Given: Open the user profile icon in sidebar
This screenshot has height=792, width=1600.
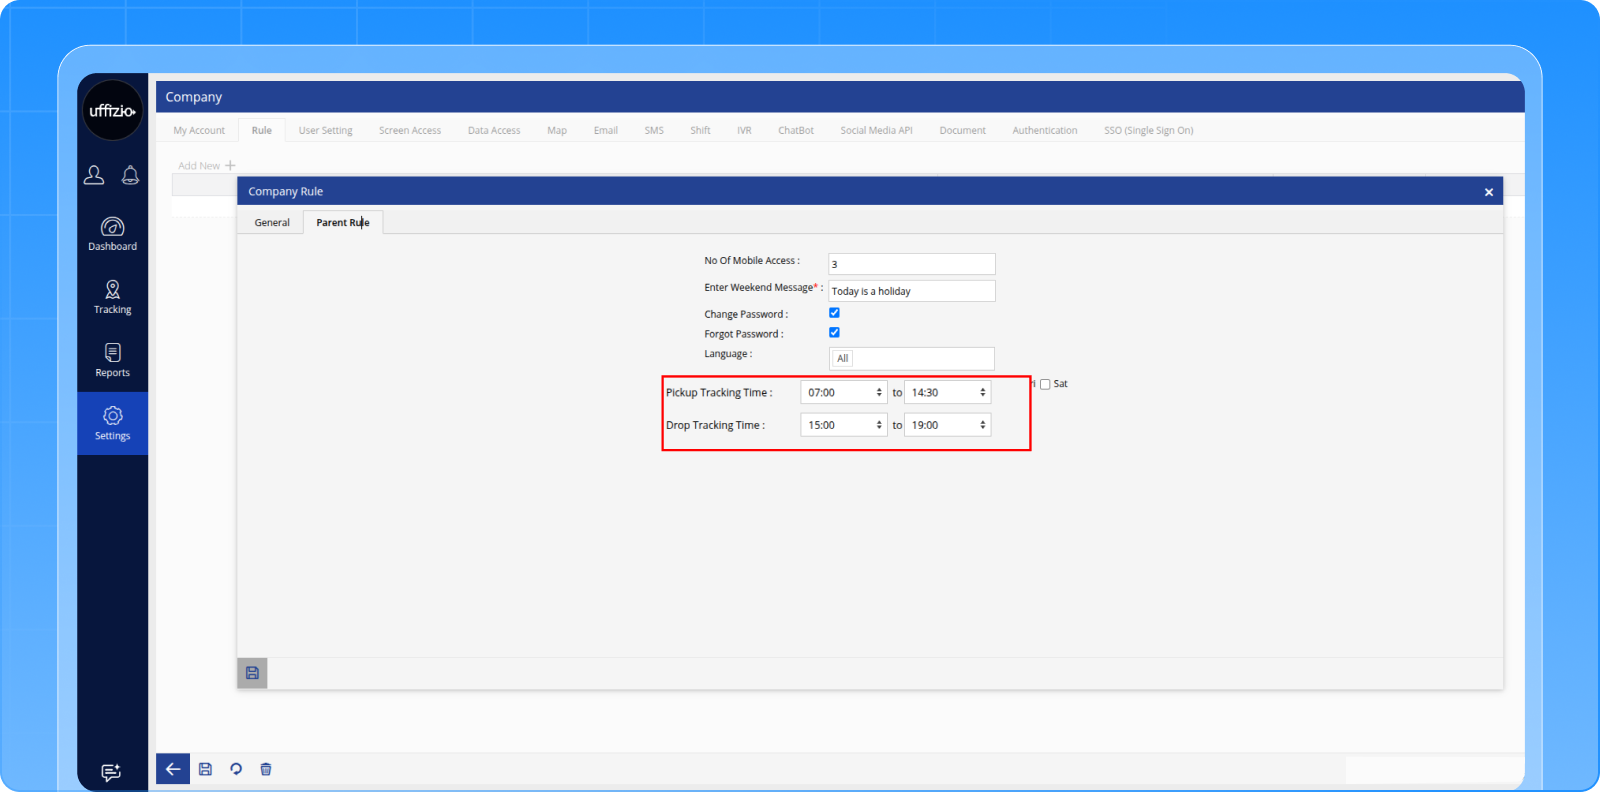Looking at the screenshot, I should [x=94, y=175].
